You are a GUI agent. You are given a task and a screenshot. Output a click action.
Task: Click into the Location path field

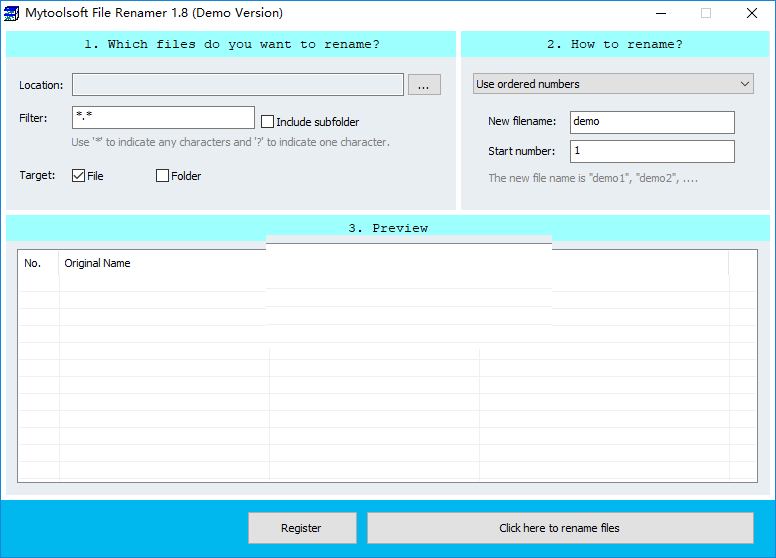(238, 85)
